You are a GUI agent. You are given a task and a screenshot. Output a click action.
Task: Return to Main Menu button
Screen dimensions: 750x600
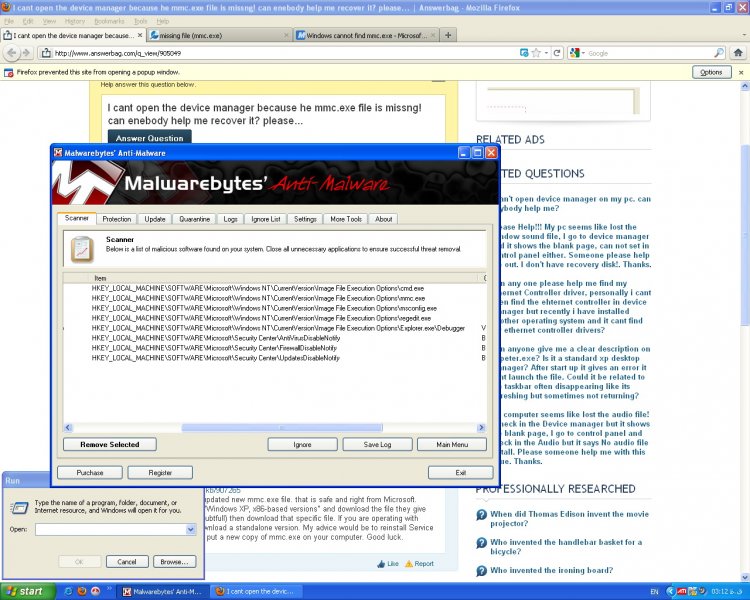pos(452,444)
